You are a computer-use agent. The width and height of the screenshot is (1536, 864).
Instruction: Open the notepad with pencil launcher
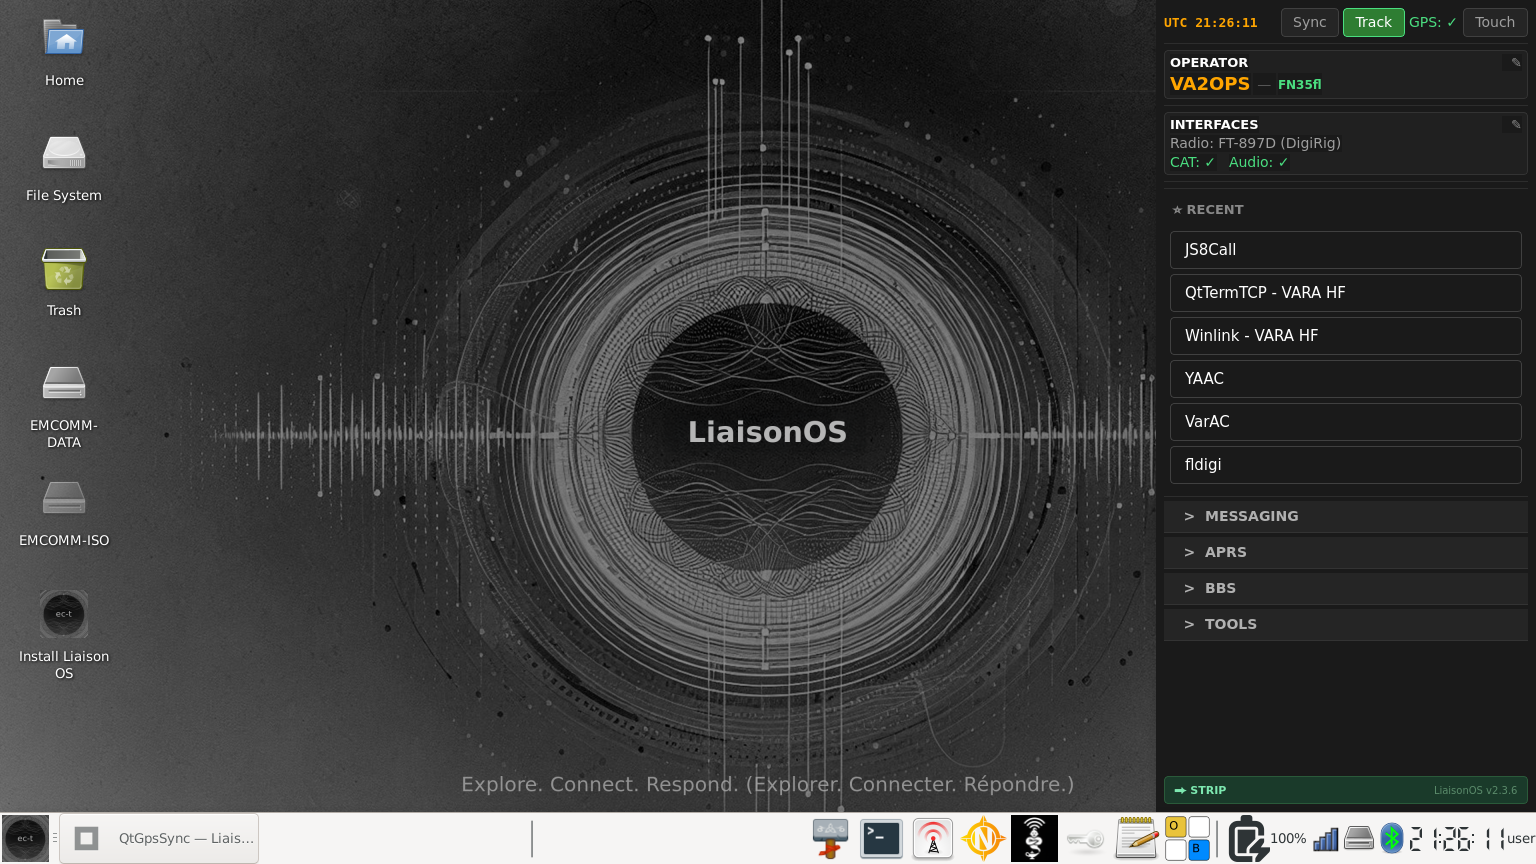[1136, 838]
